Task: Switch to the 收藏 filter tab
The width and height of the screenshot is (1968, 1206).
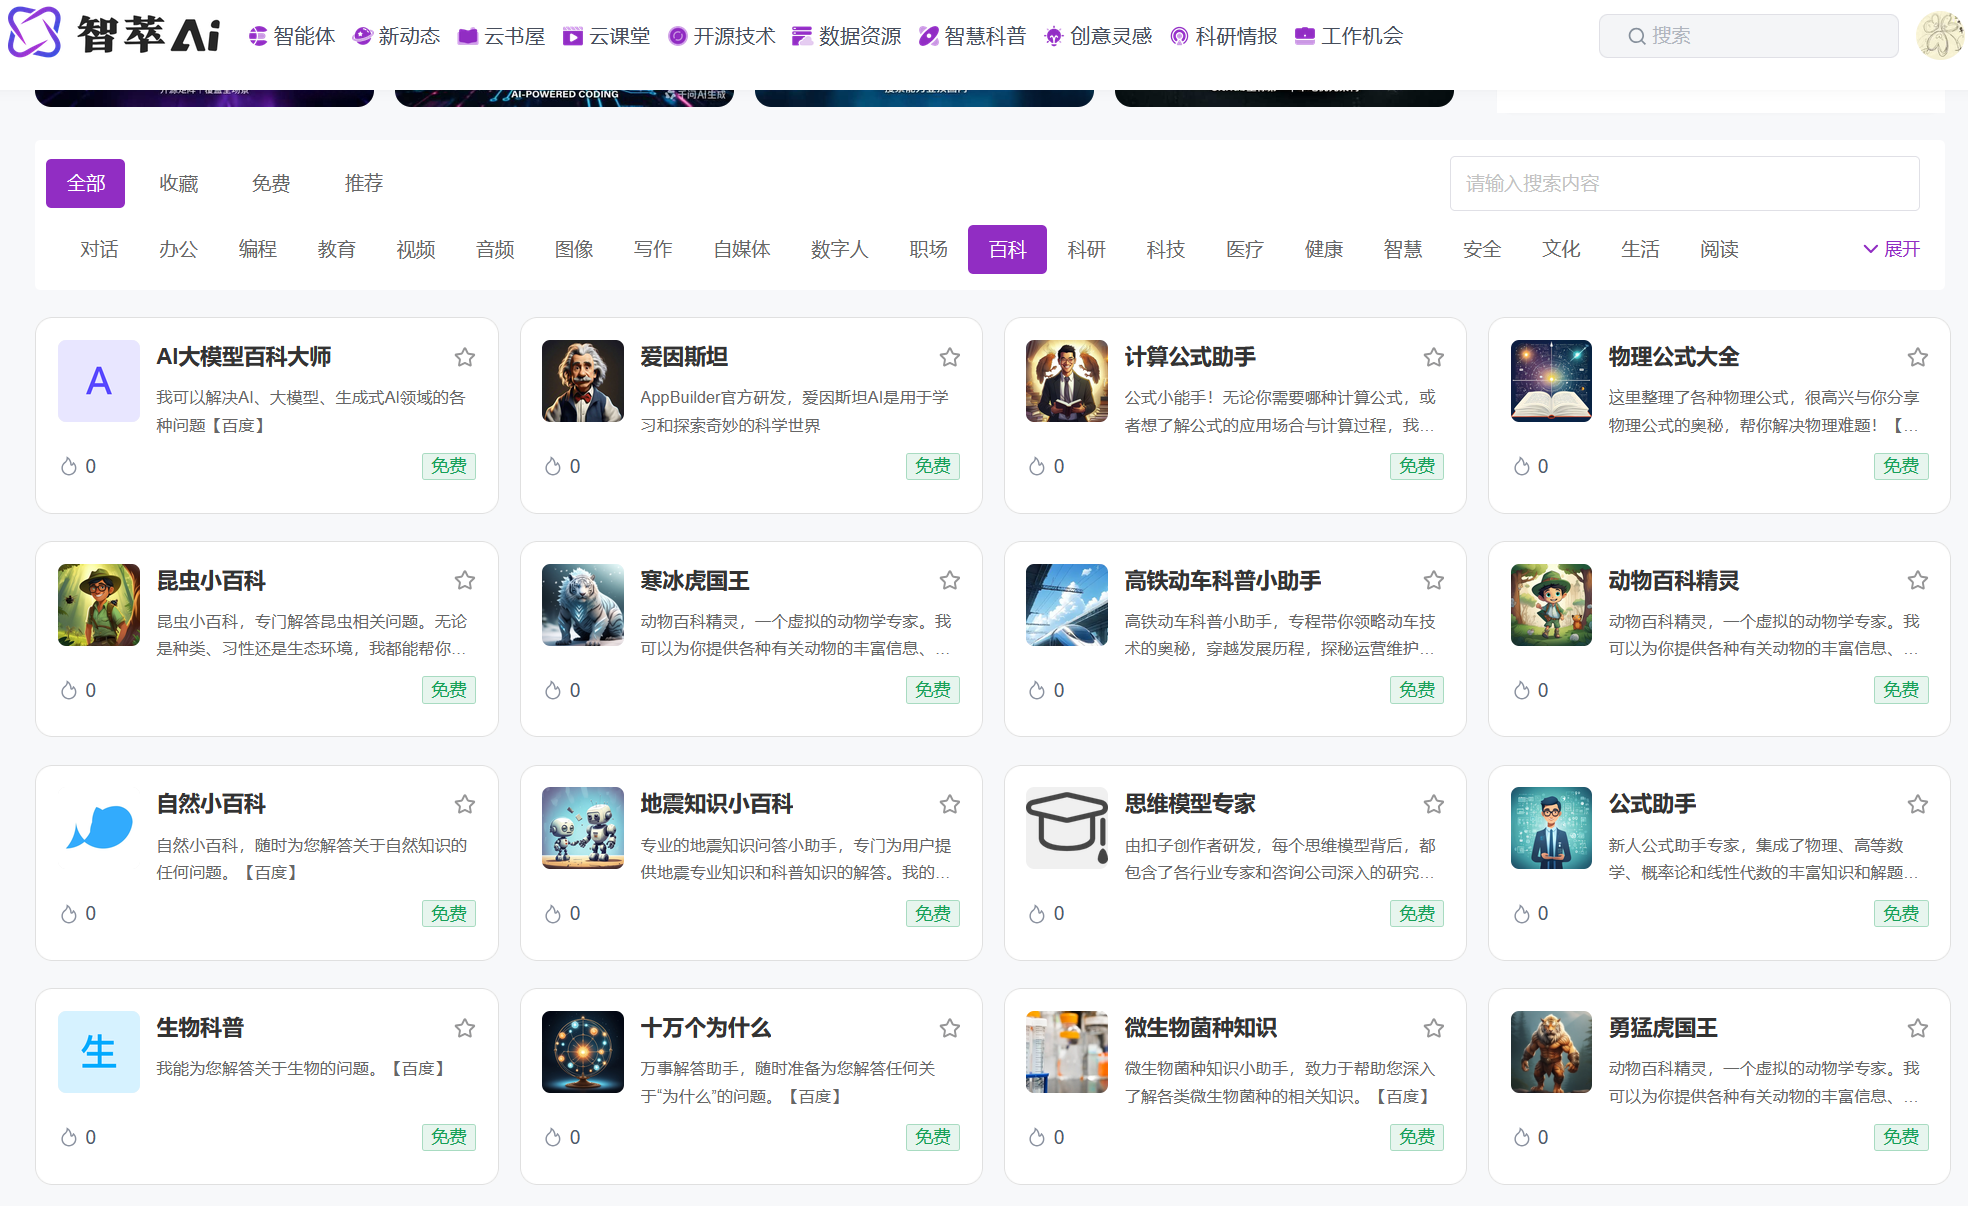Action: 179,183
